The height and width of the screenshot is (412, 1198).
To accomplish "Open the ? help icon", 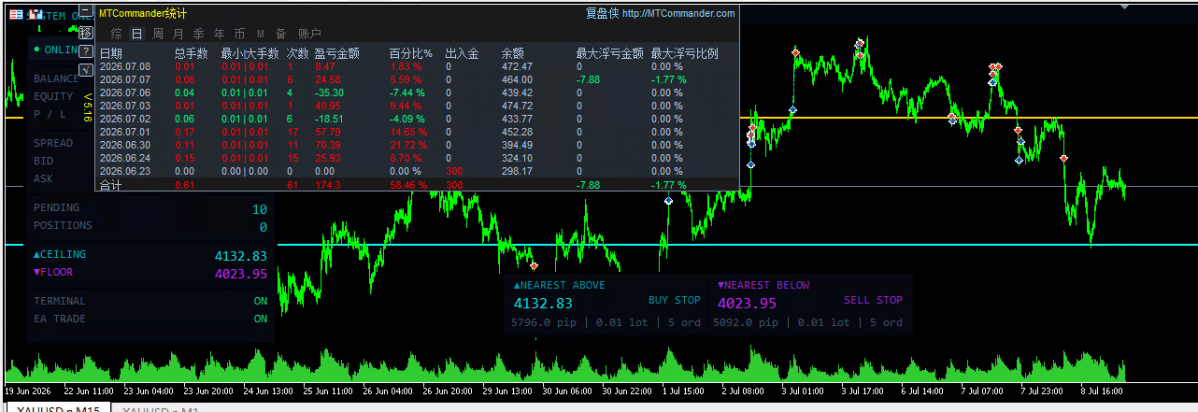I will (x=86, y=51).
